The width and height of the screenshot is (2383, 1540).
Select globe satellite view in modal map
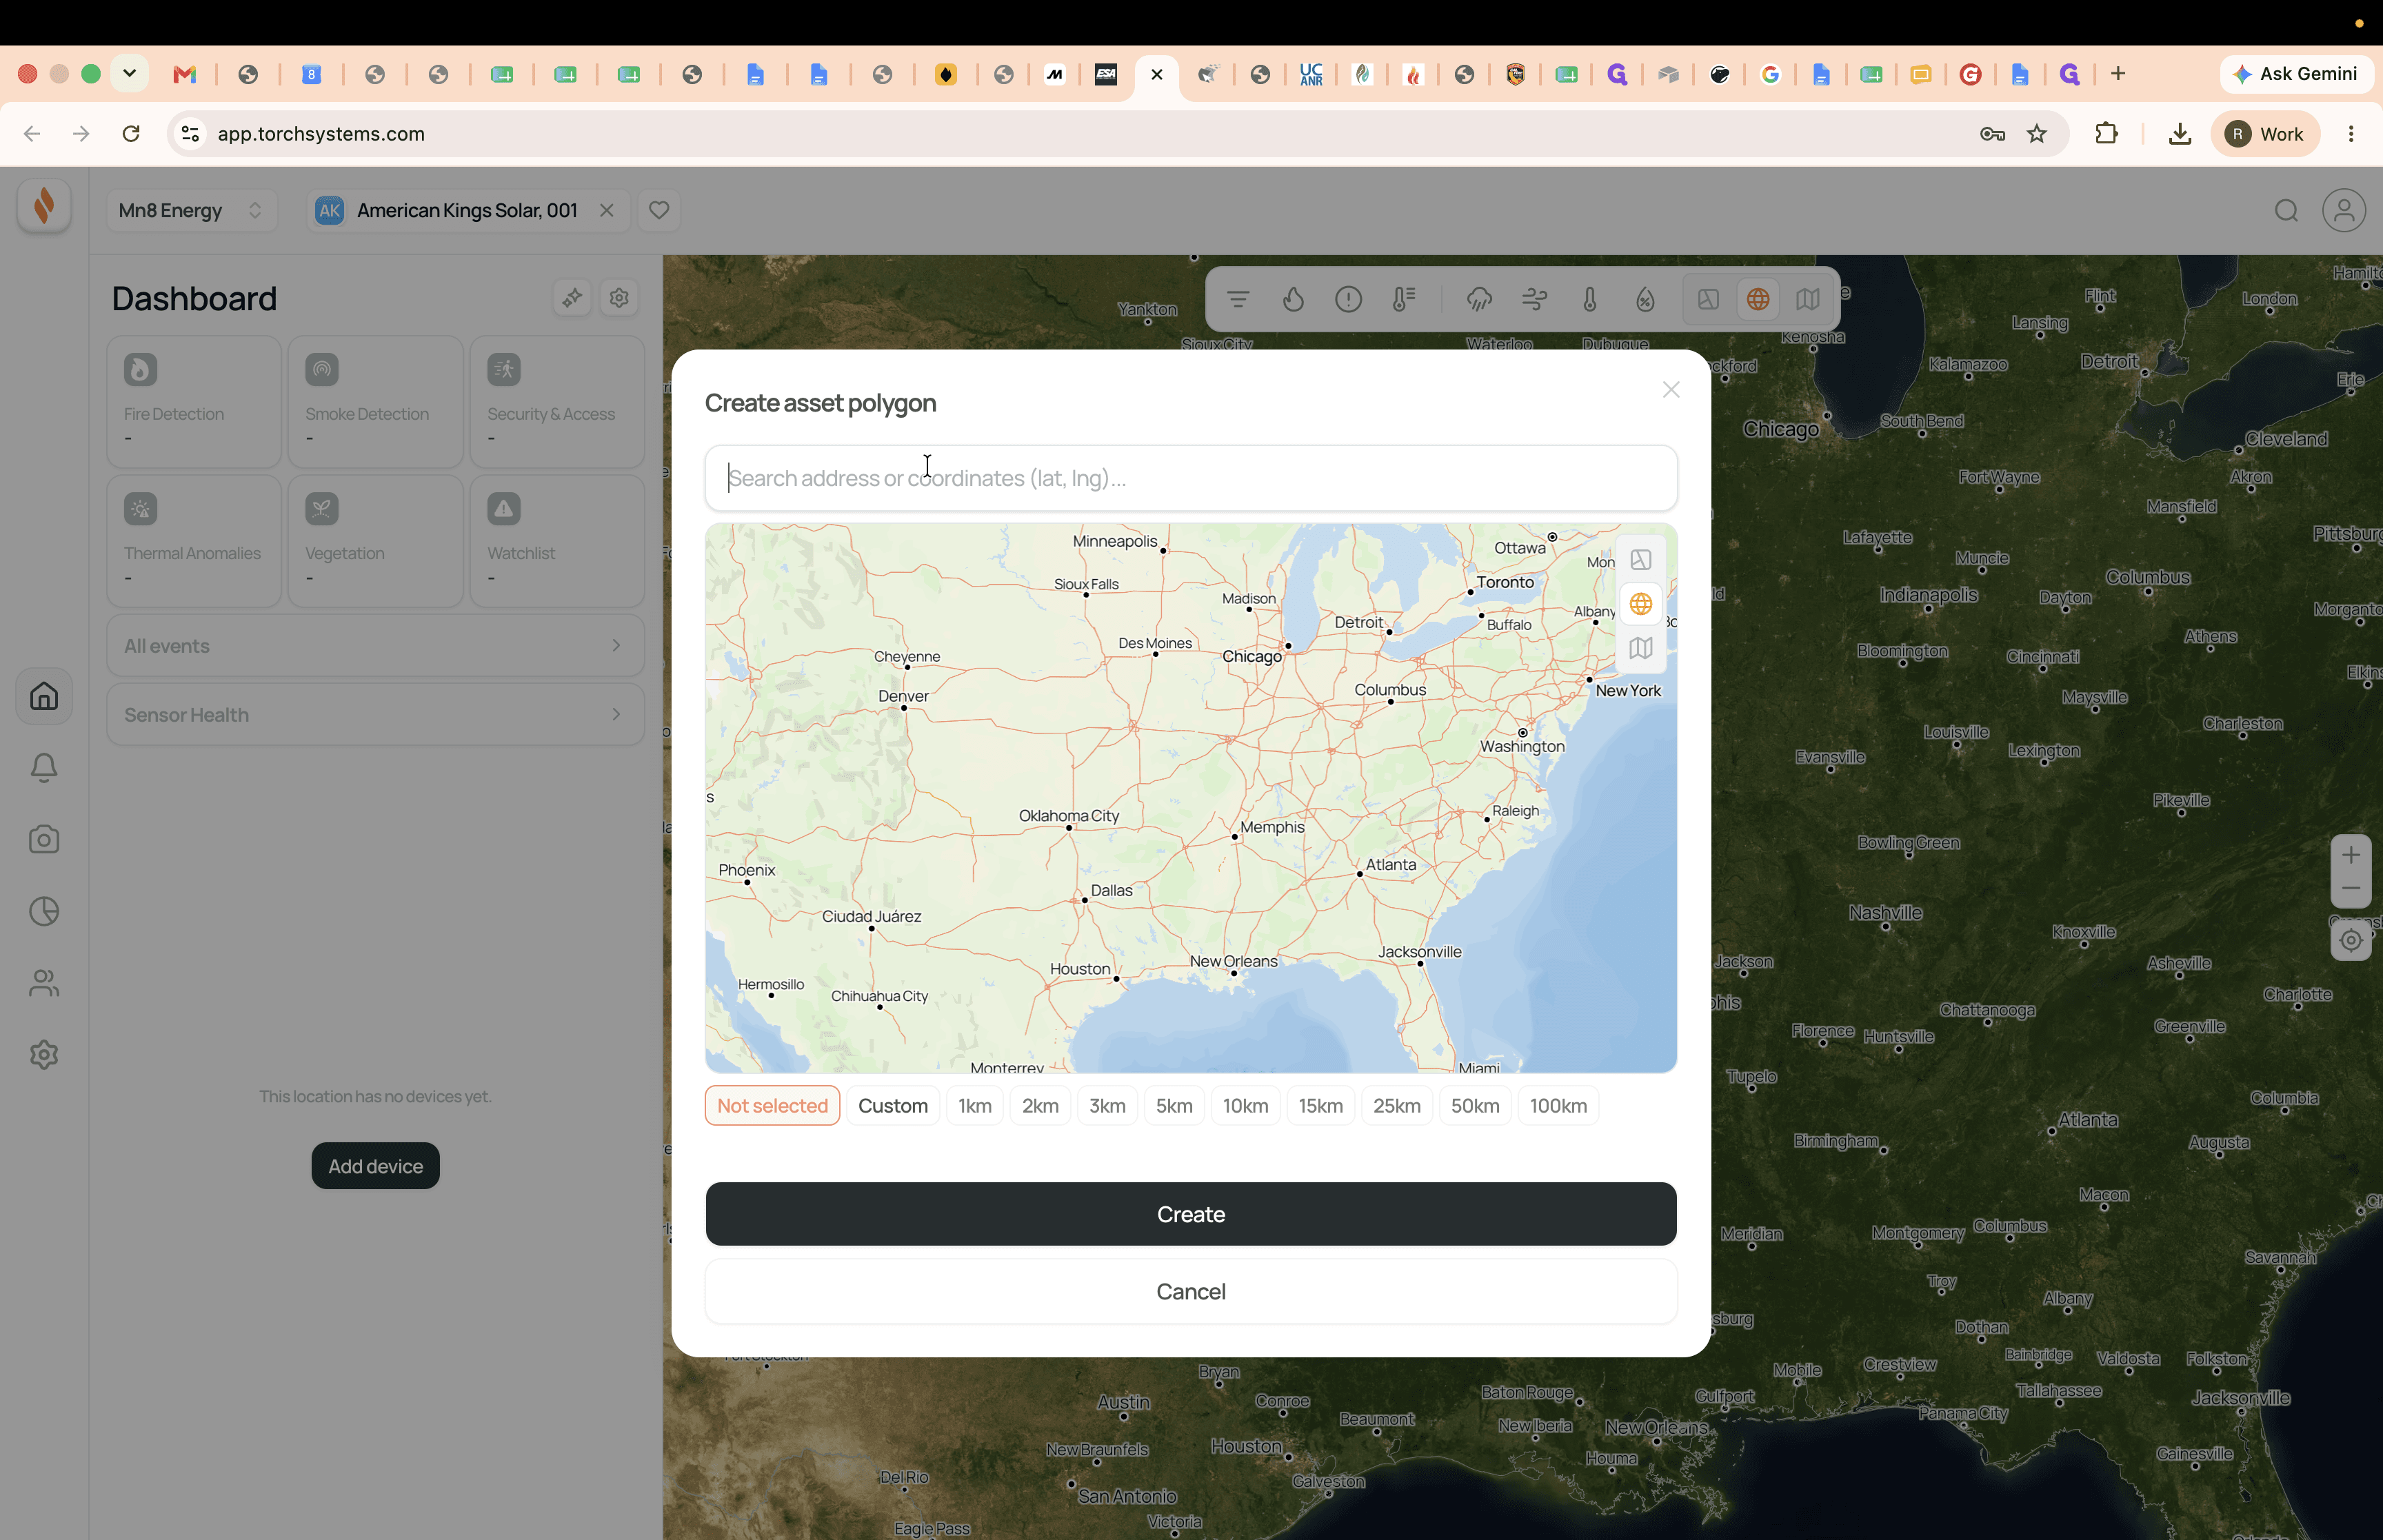pos(1641,604)
